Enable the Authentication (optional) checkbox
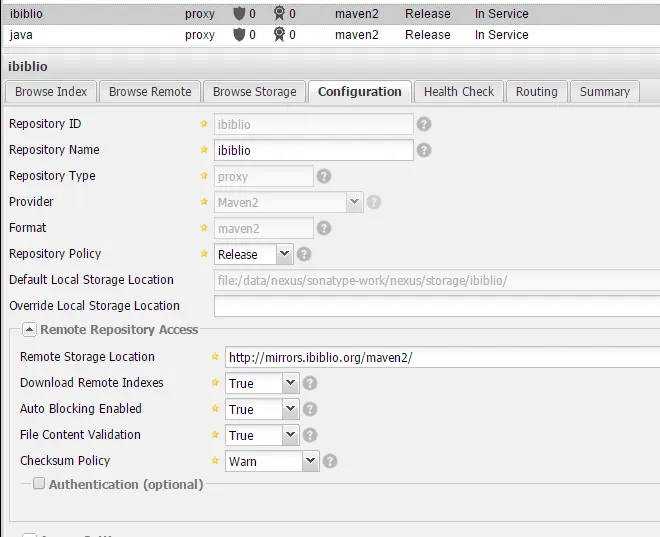This screenshot has height=537, width=660. 39,484
